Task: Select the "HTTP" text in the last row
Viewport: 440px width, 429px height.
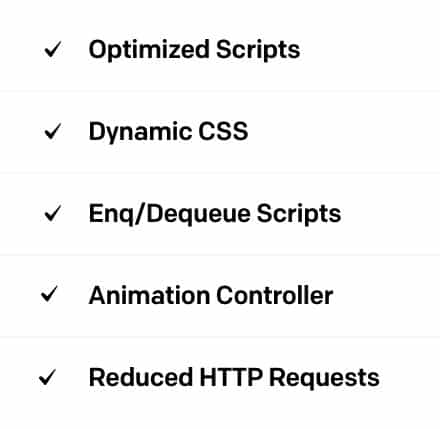Action: point(231,377)
